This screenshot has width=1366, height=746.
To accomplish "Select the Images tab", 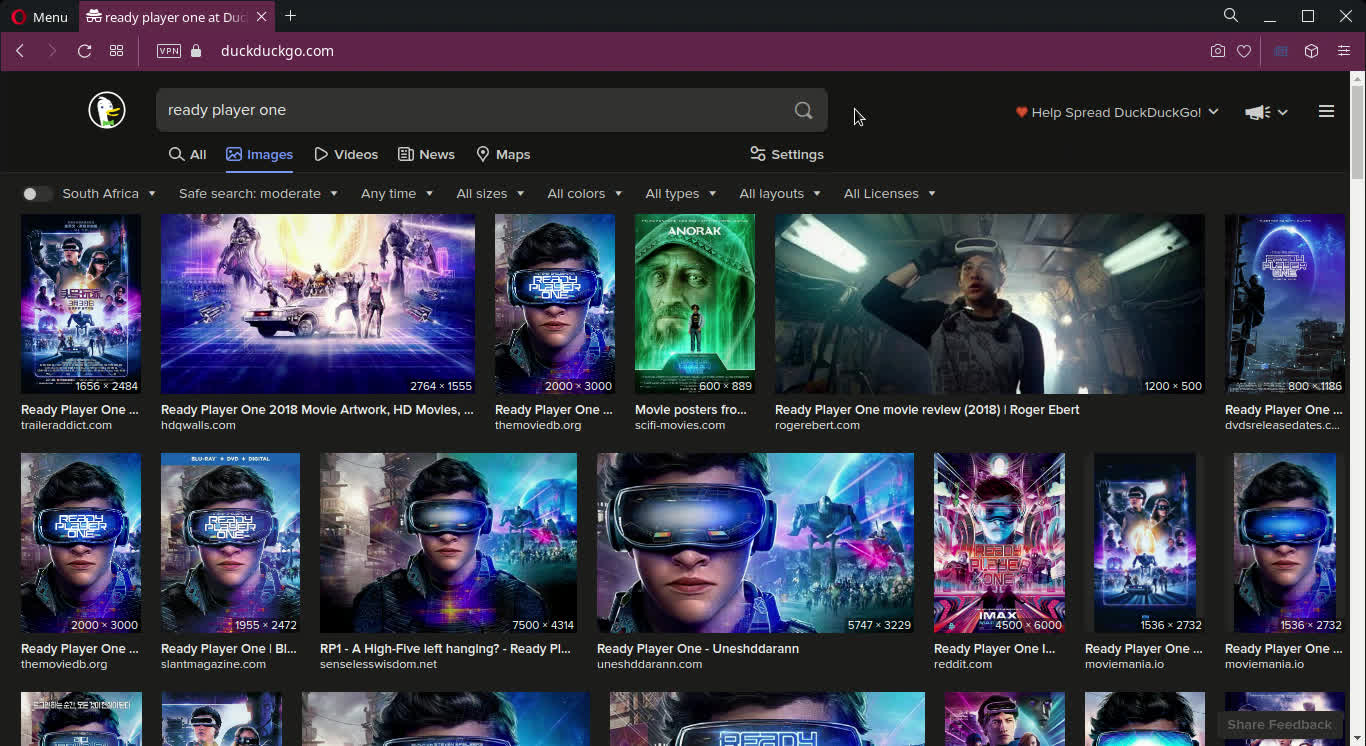I will pyautogui.click(x=260, y=154).
